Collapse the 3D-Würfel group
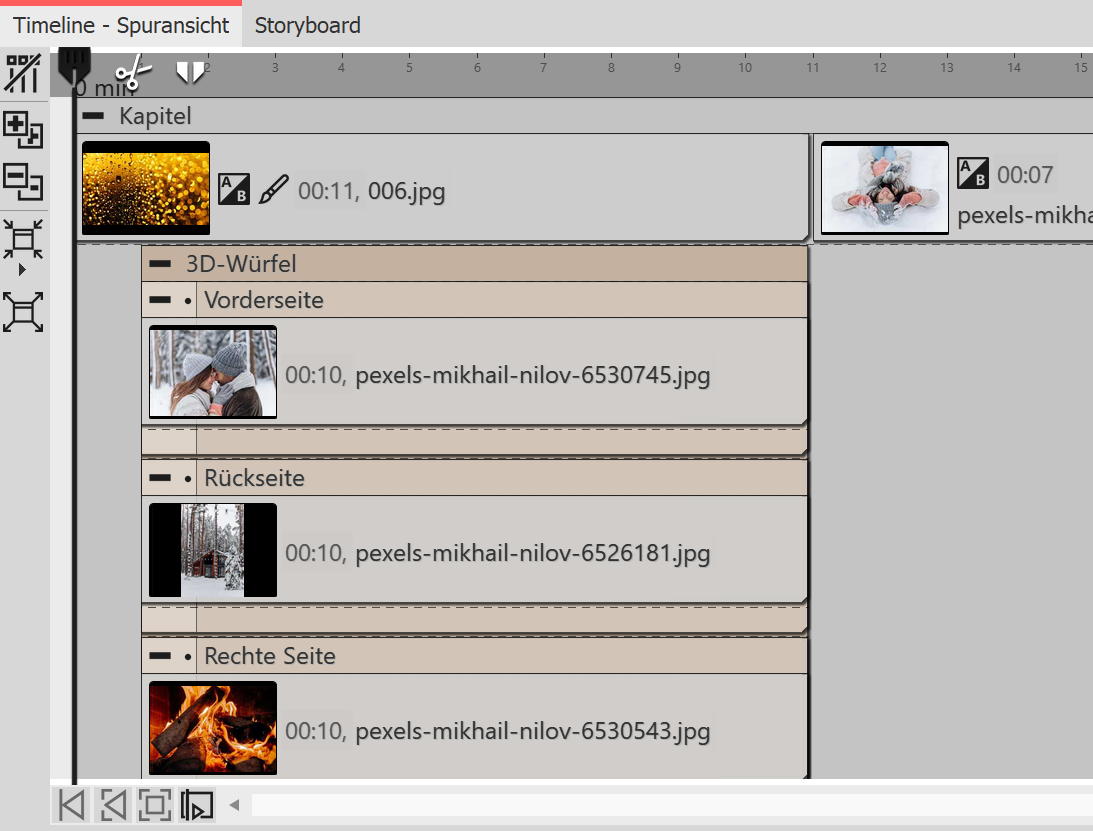 pos(159,265)
